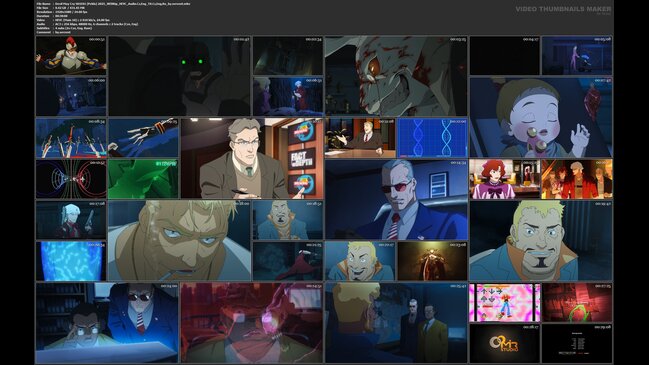Select the bloodied demon face thumbnail
The width and height of the screenshot is (649, 365).
click(396, 76)
